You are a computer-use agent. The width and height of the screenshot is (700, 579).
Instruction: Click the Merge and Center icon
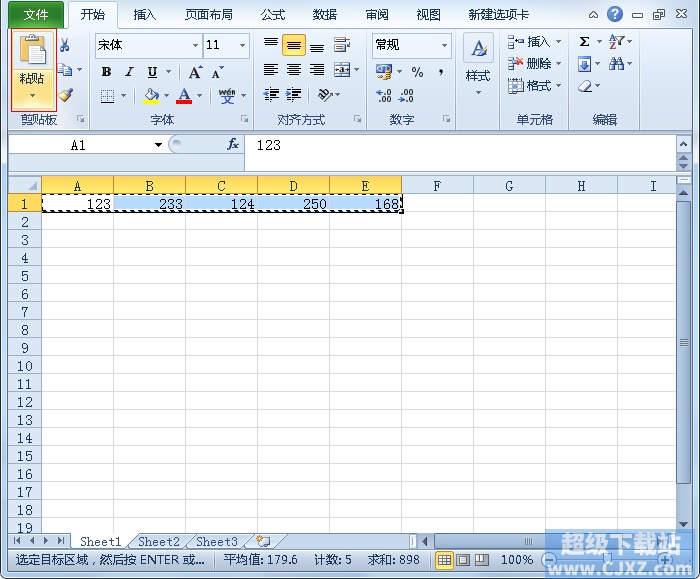pos(342,70)
